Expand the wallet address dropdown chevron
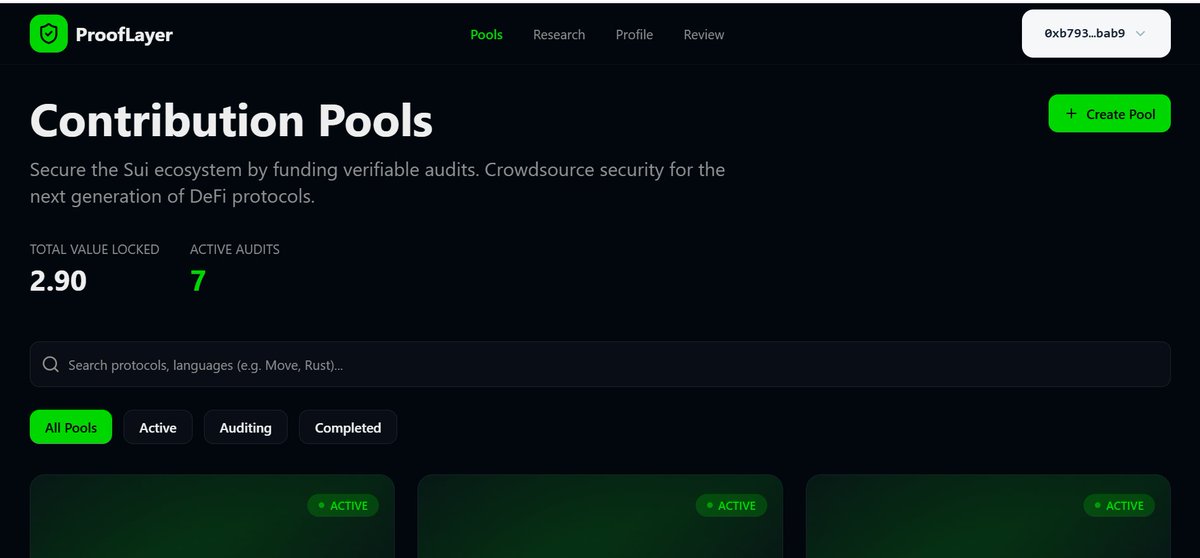This screenshot has height=558, width=1200. coord(1141,34)
